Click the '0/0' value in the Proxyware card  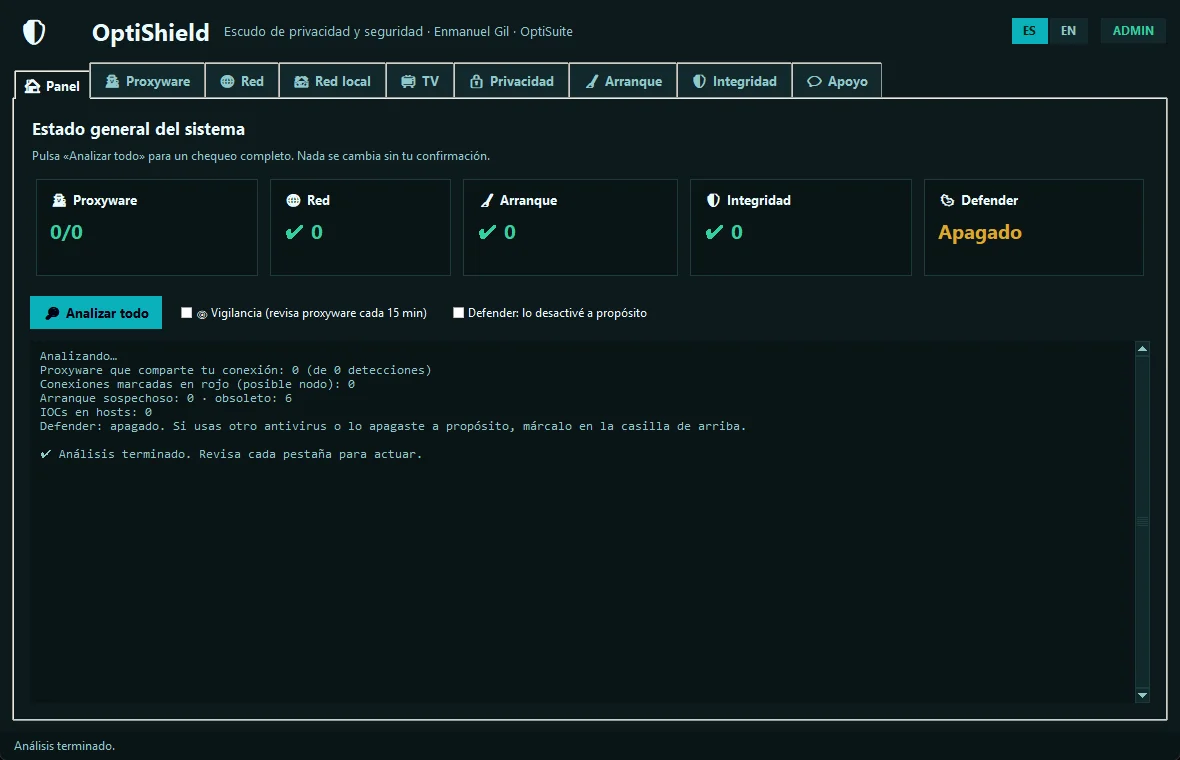click(66, 233)
